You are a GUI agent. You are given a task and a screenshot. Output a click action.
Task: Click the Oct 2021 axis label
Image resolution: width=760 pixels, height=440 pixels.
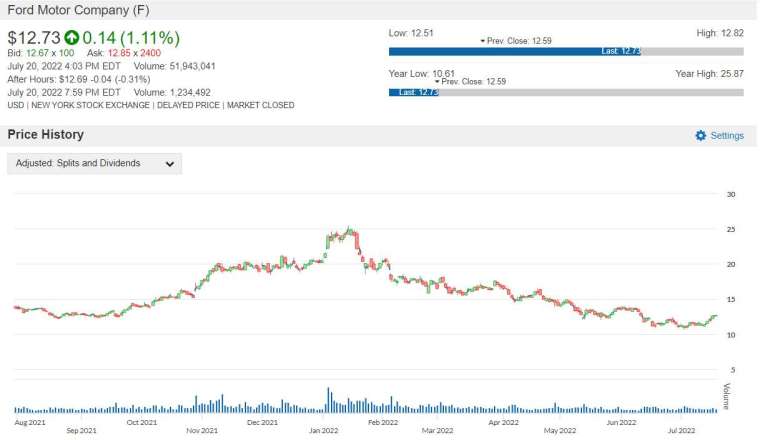tap(142, 422)
